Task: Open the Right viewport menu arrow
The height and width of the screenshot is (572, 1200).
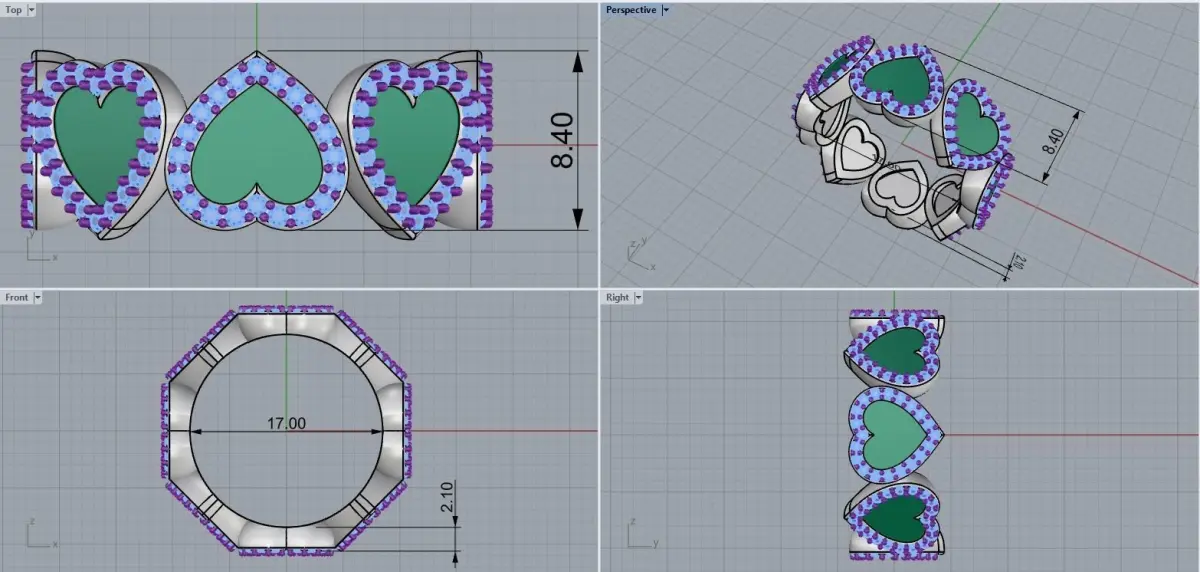Action: (x=638, y=297)
